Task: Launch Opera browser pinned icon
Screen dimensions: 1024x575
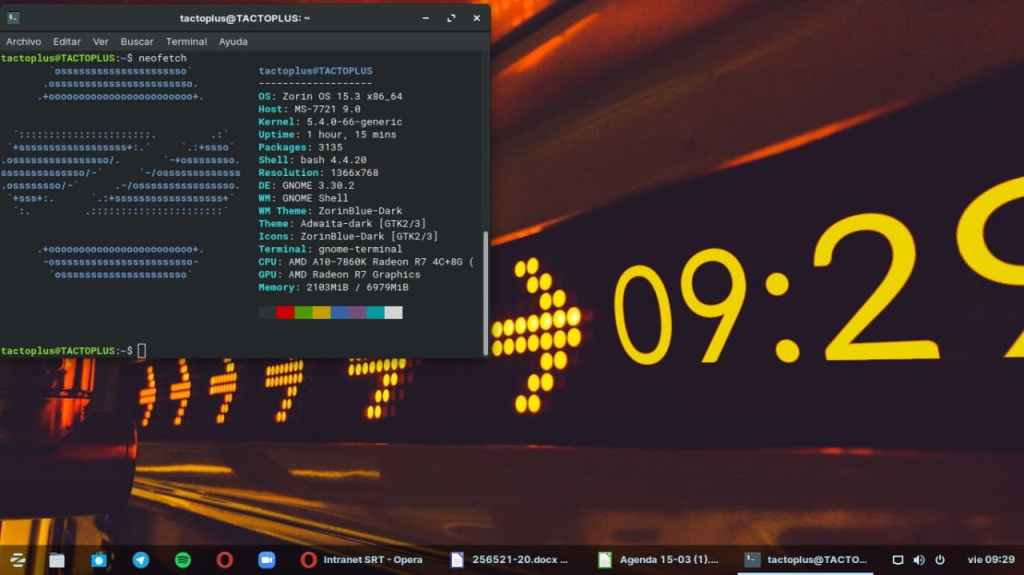Action: [x=225, y=559]
